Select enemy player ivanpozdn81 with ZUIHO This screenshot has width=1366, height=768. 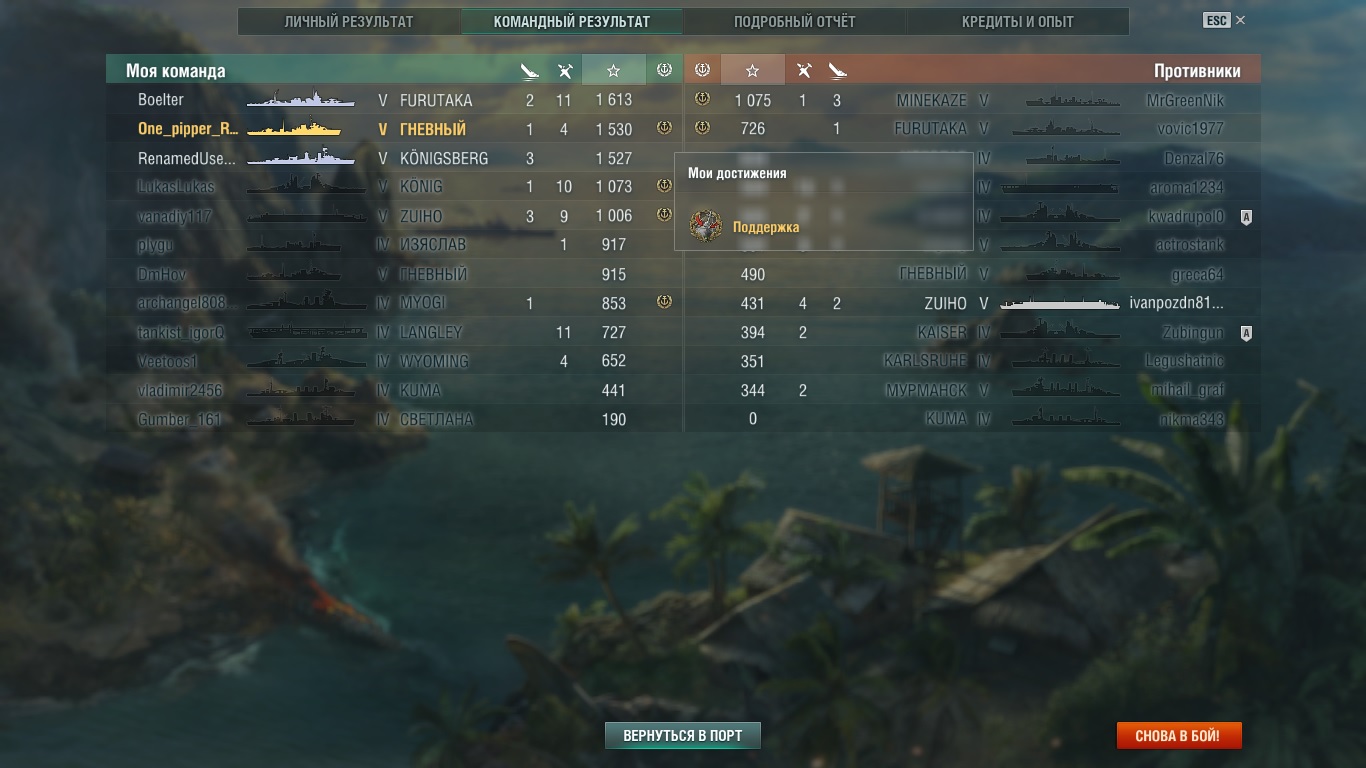[1176, 303]
